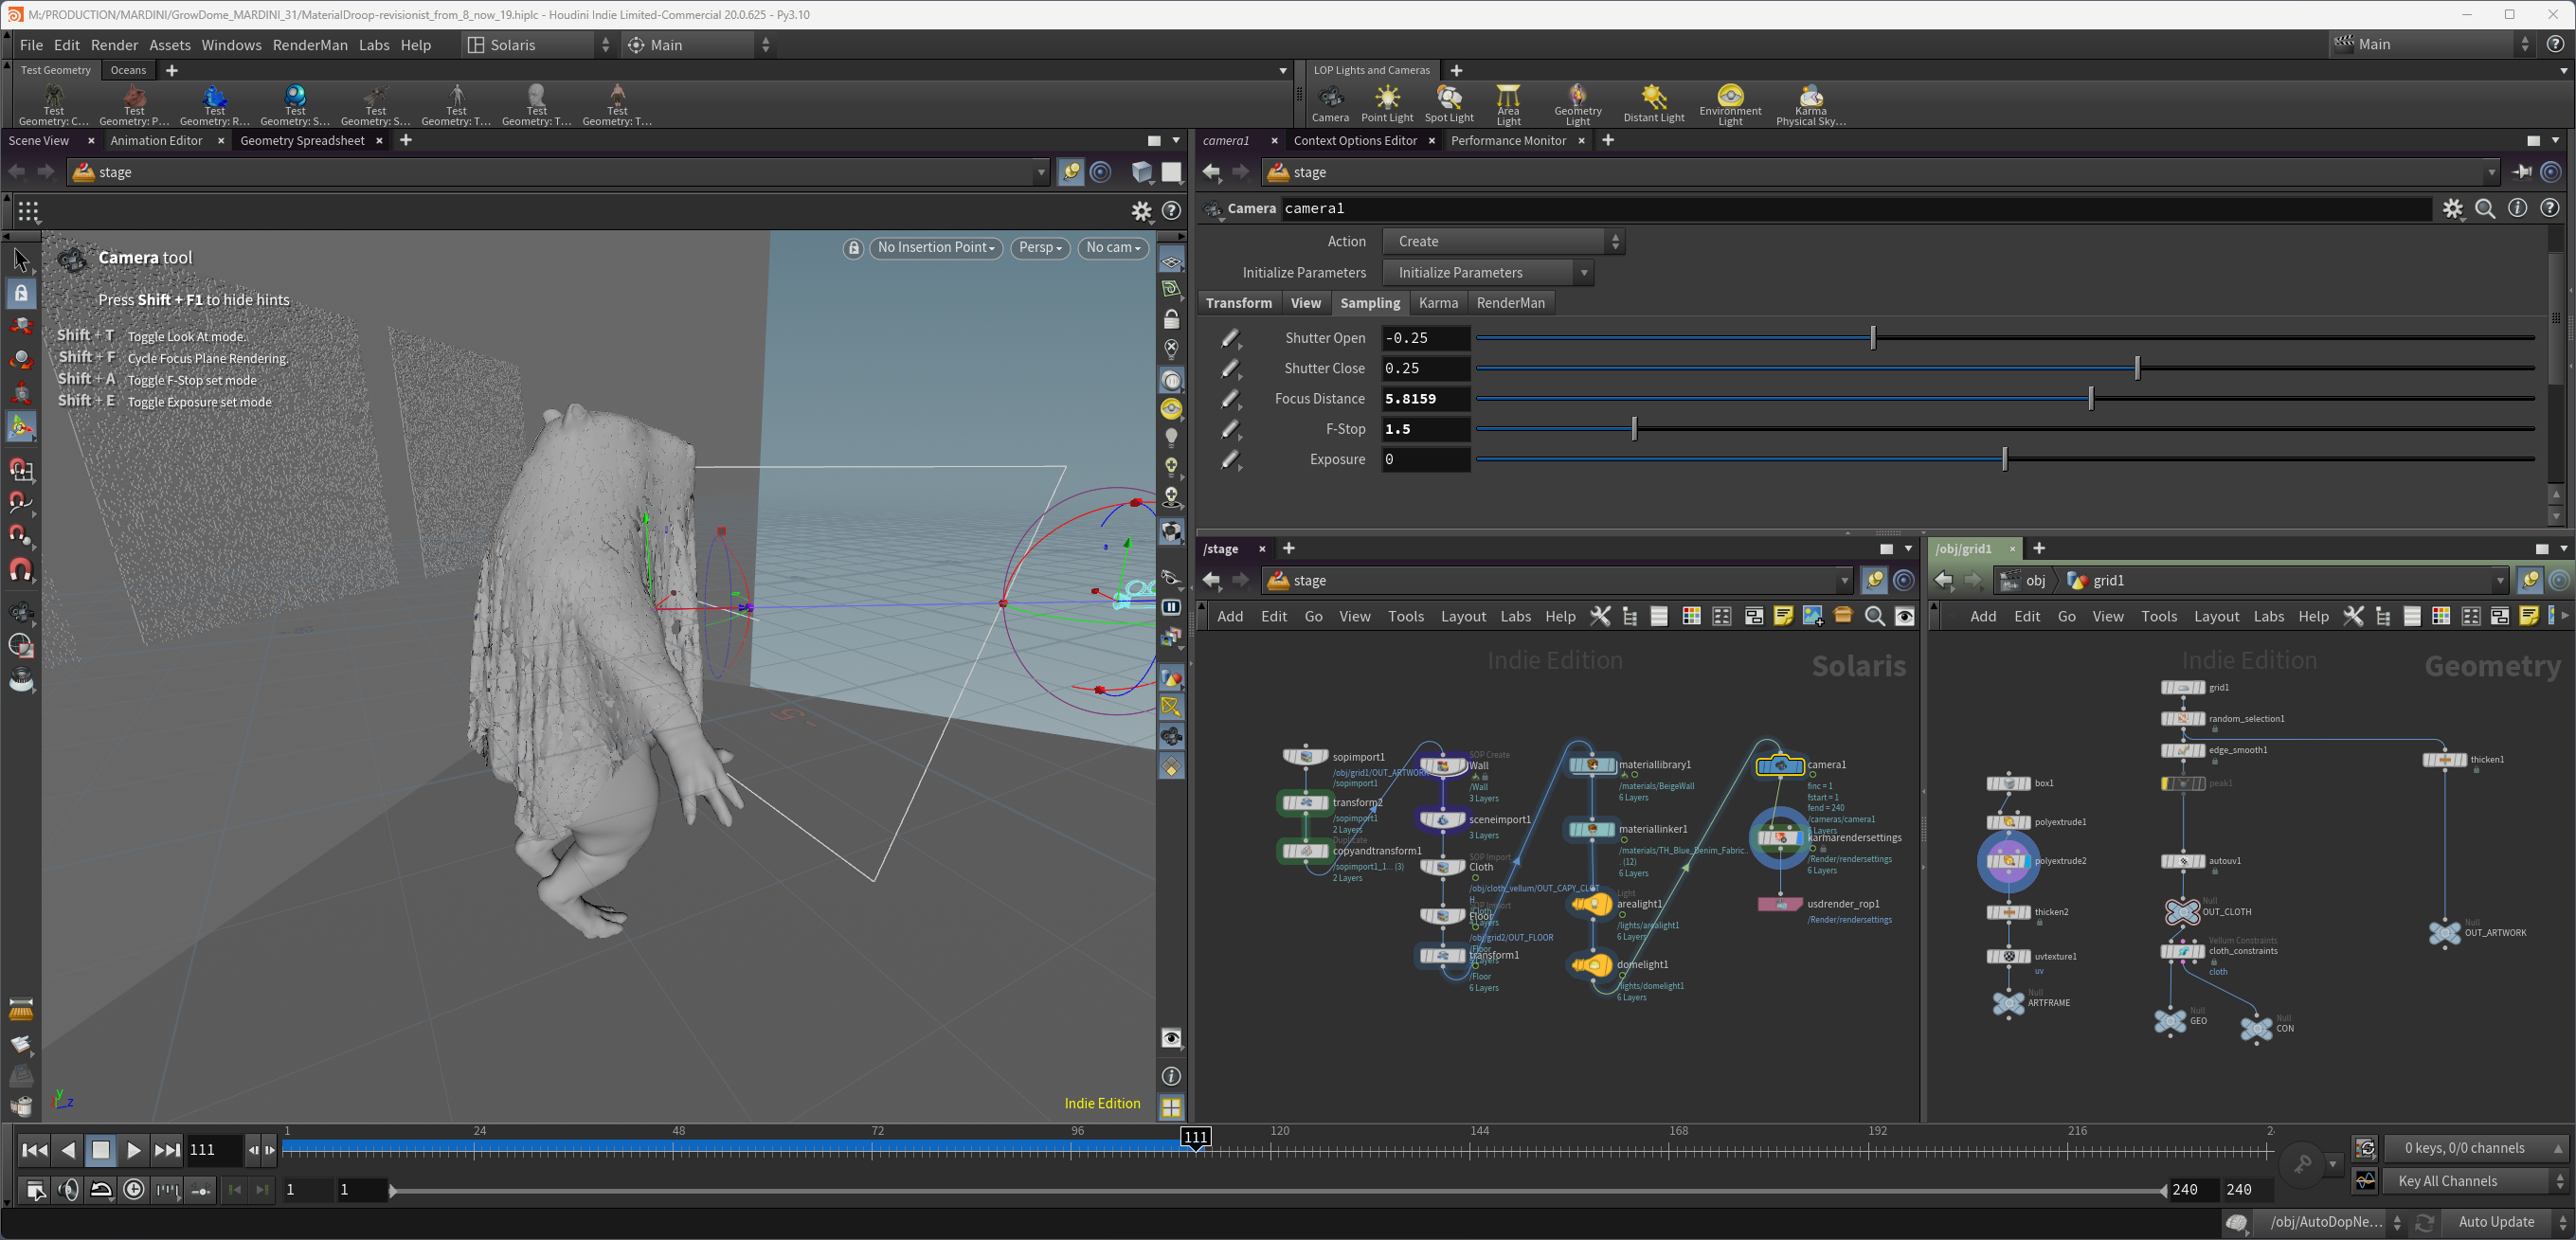Open the Houdini help icon at top right
Viewport: 2576px width, 1240px height.
coord(2556,44)
